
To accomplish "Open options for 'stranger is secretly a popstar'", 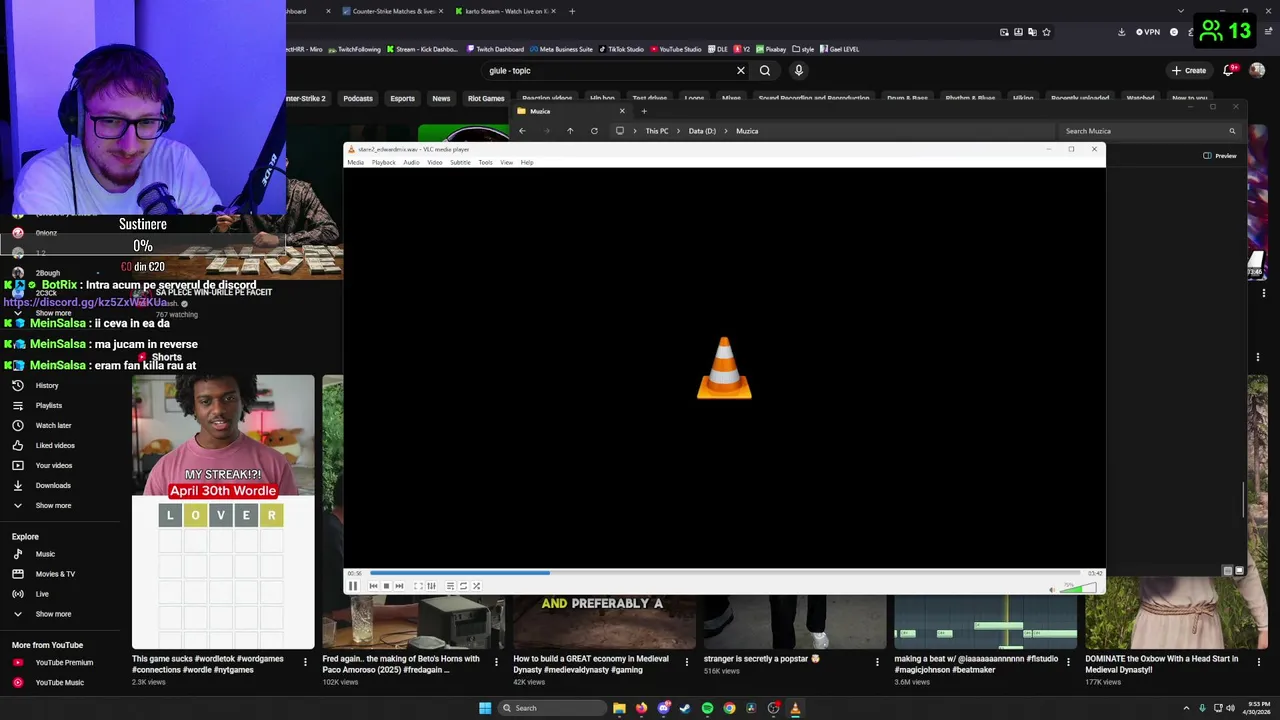I will coord(877,662).
